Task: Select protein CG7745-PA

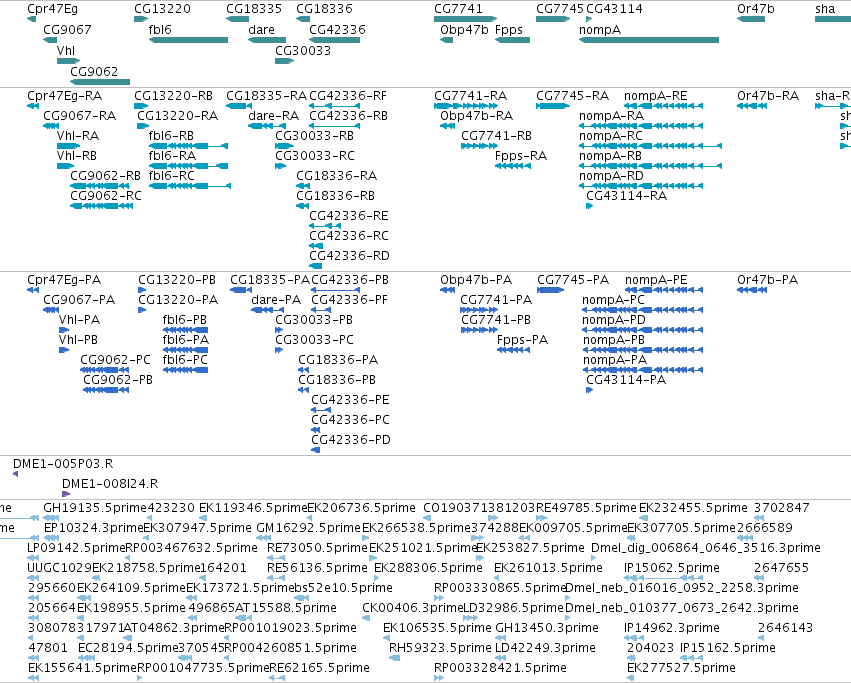Action: click(573, 280)
